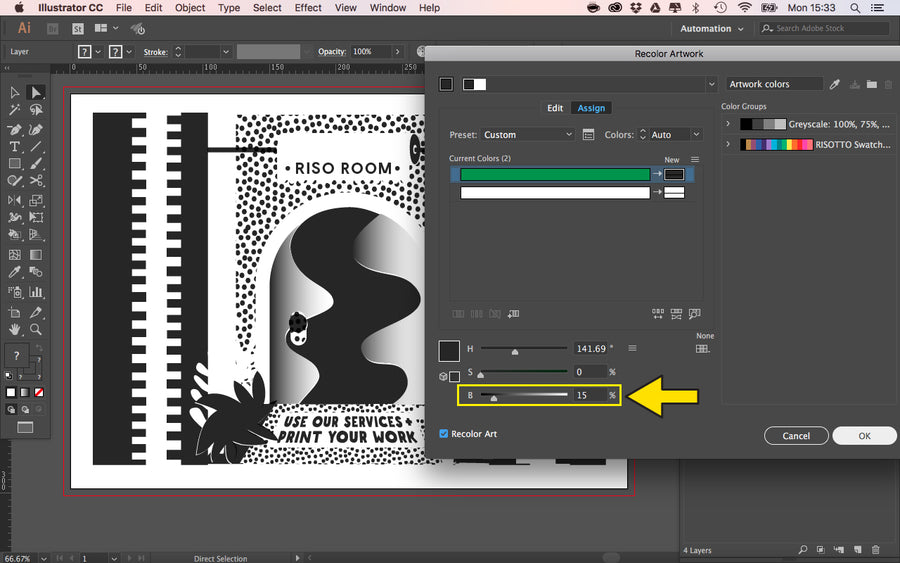Click the St Adobe Stock button
The width and height of the screenshot is (900, 563).
(78, 29)
